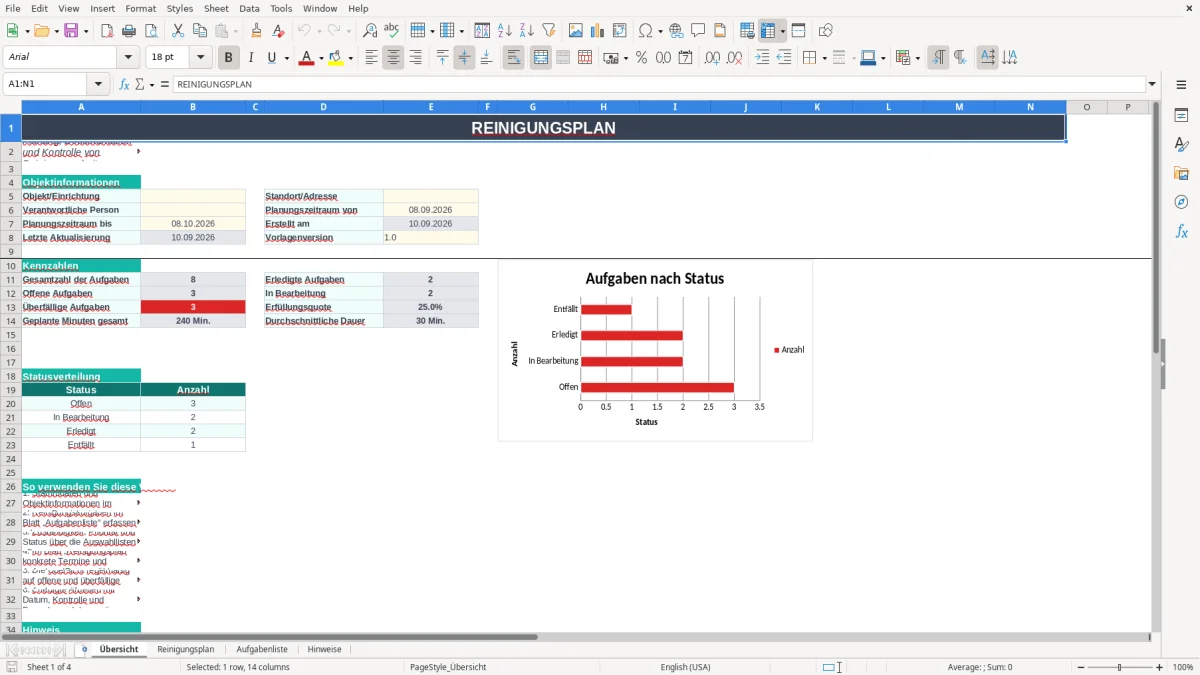Open the sidebar Properties panel icon
Screen dimensions: 1200x675
tap(1181, 116)
